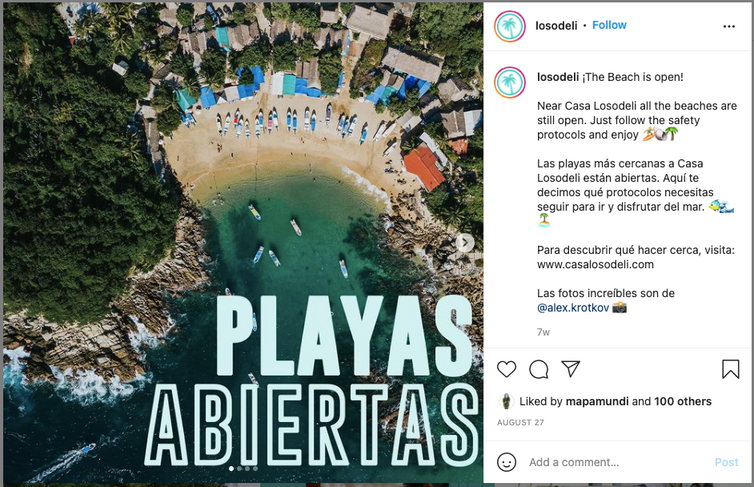Open the AUGUST 27 post date link
This screenshot has width=754, height=487.
520,423
